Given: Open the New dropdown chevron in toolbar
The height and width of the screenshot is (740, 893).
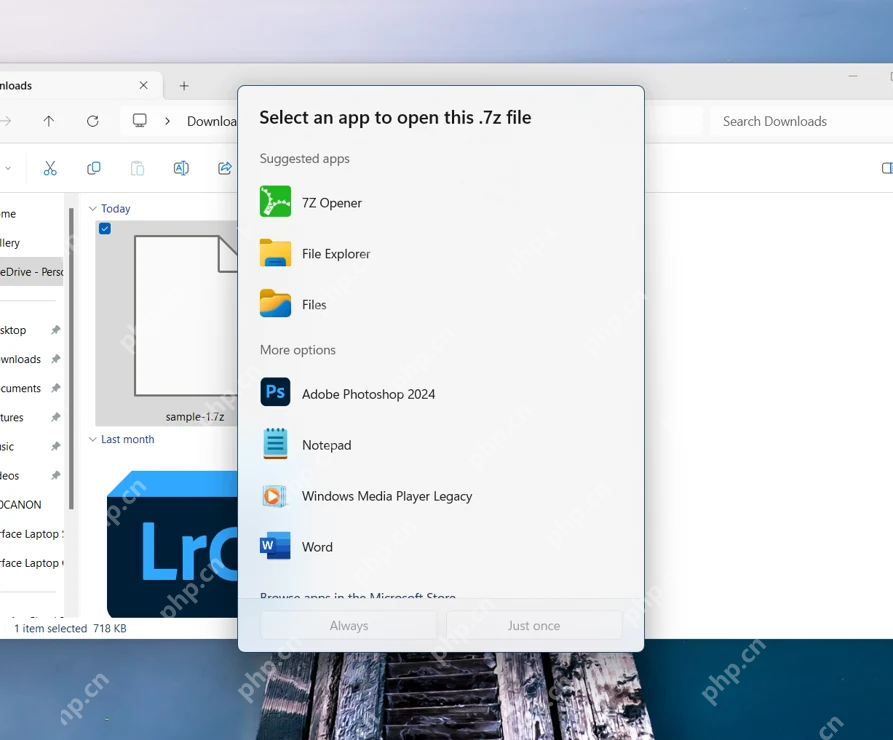Looking at the screenshot, I should click(8, 168).
